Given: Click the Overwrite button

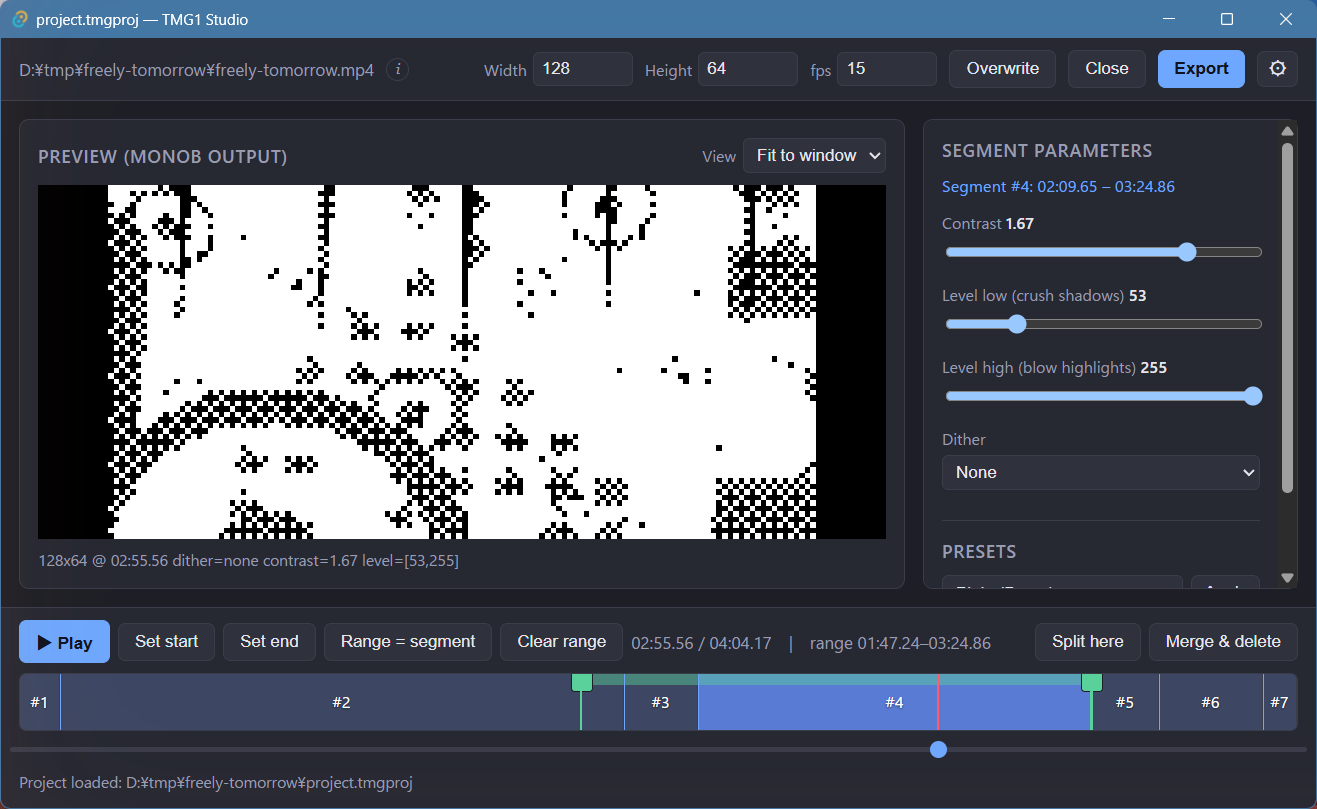Looking at the screenshot, I should click(1002, 69).
